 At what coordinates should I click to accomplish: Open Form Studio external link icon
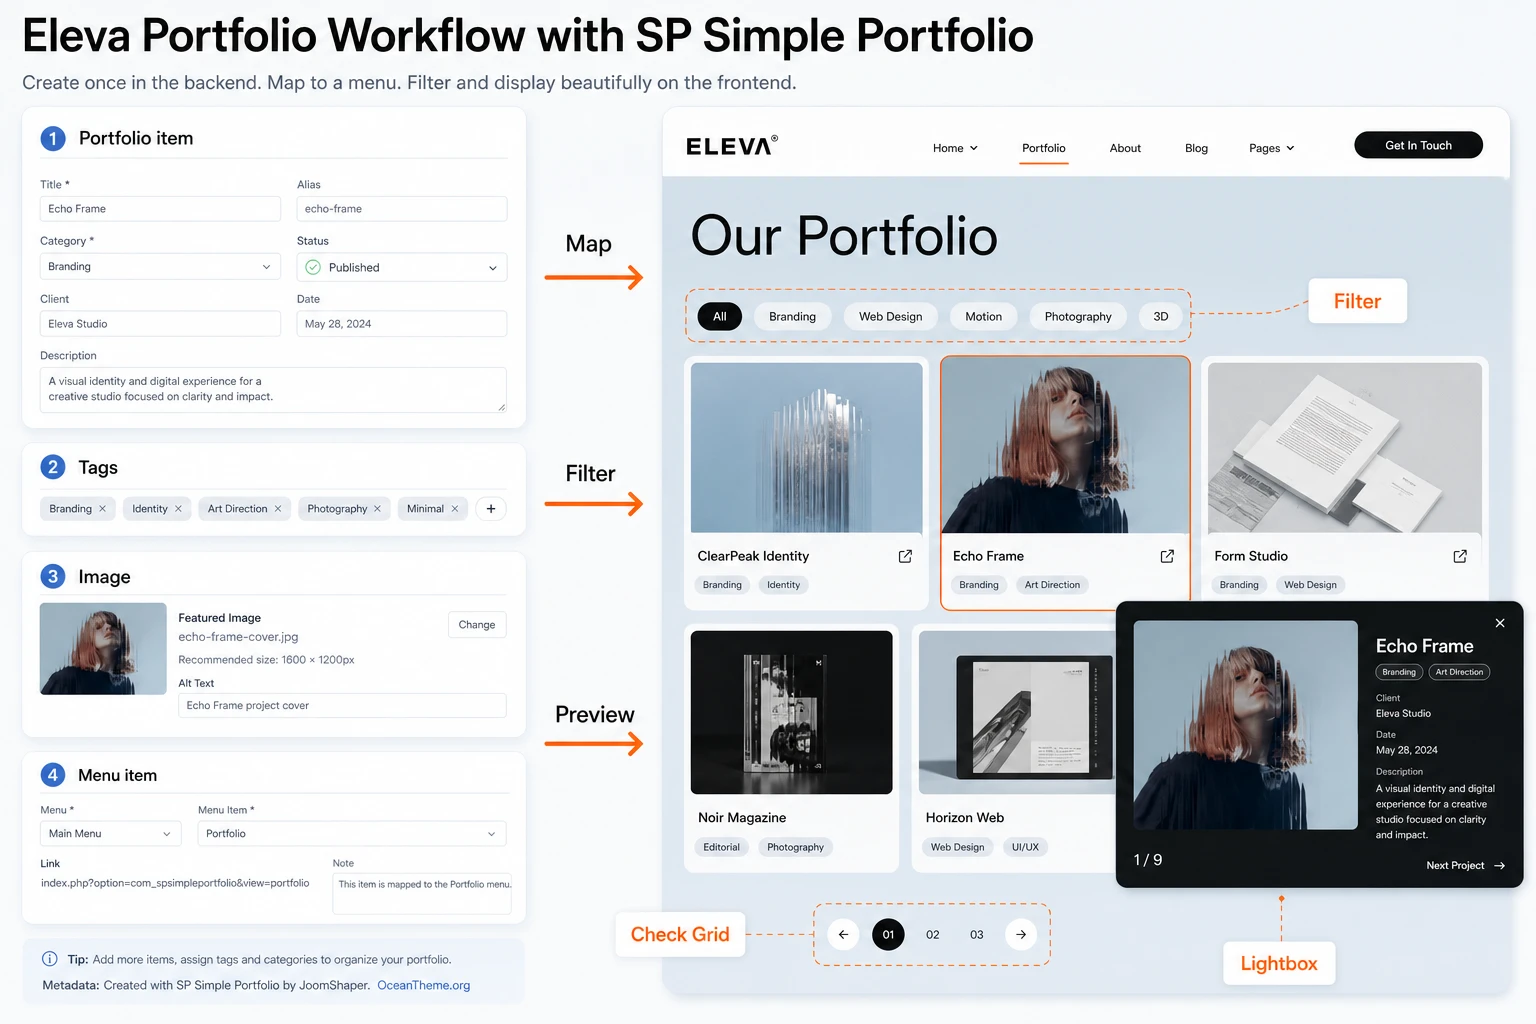click(1460, 556)
